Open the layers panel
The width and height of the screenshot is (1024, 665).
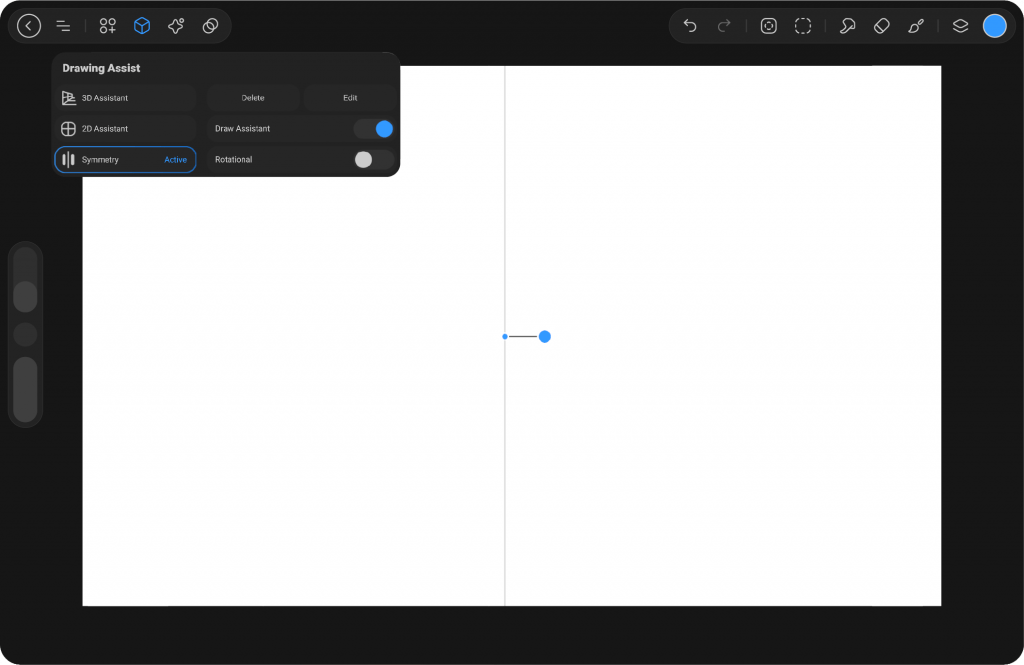(960, 26)
